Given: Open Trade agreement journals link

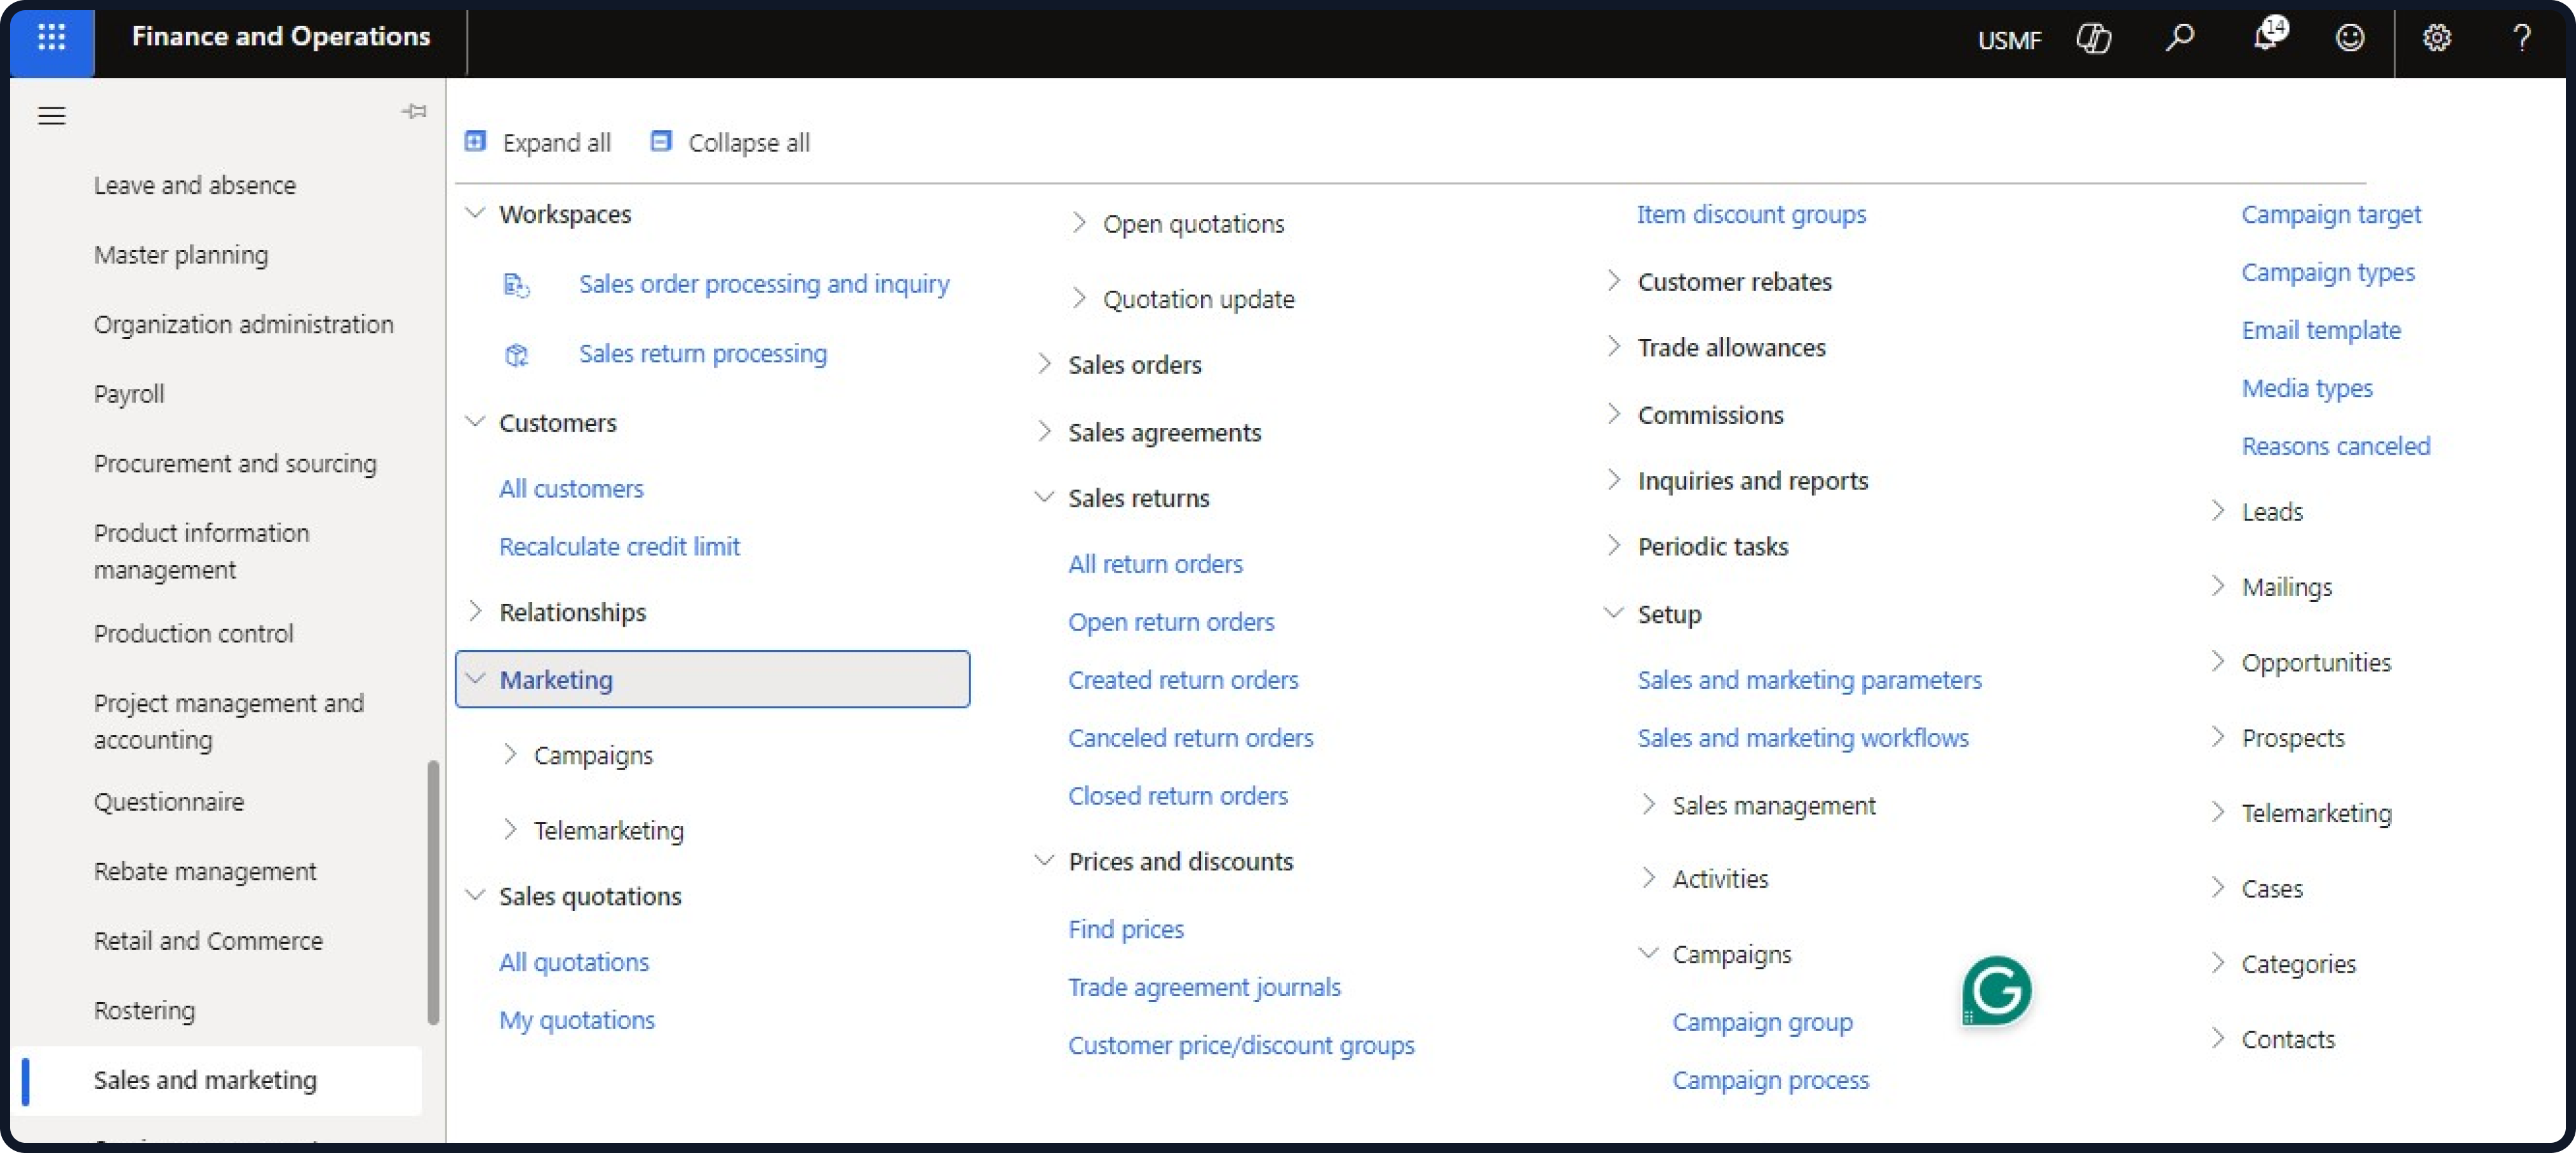Looking at the screenshot, I should coord(1204,987).
